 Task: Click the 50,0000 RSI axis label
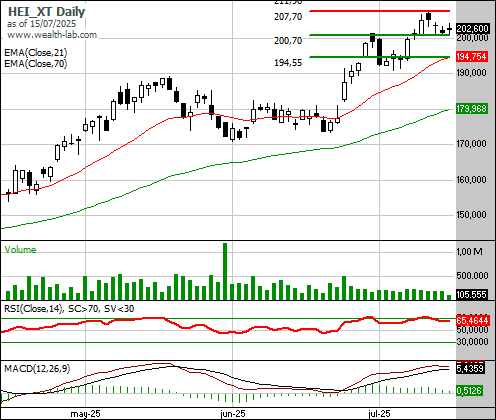click(473, 330)
